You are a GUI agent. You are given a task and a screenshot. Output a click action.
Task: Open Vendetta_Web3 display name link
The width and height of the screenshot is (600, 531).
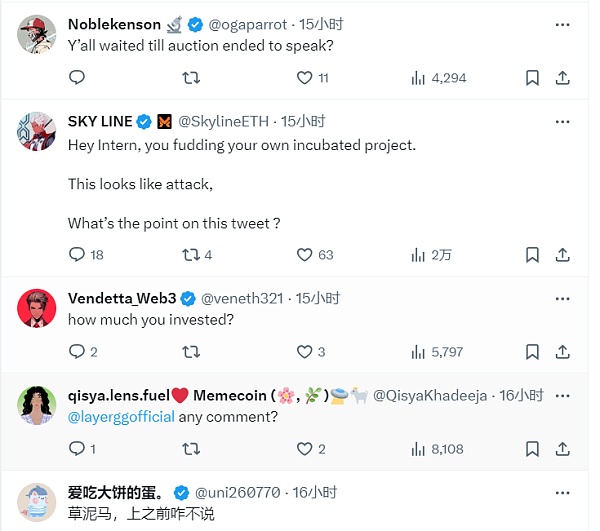(122, 298)
